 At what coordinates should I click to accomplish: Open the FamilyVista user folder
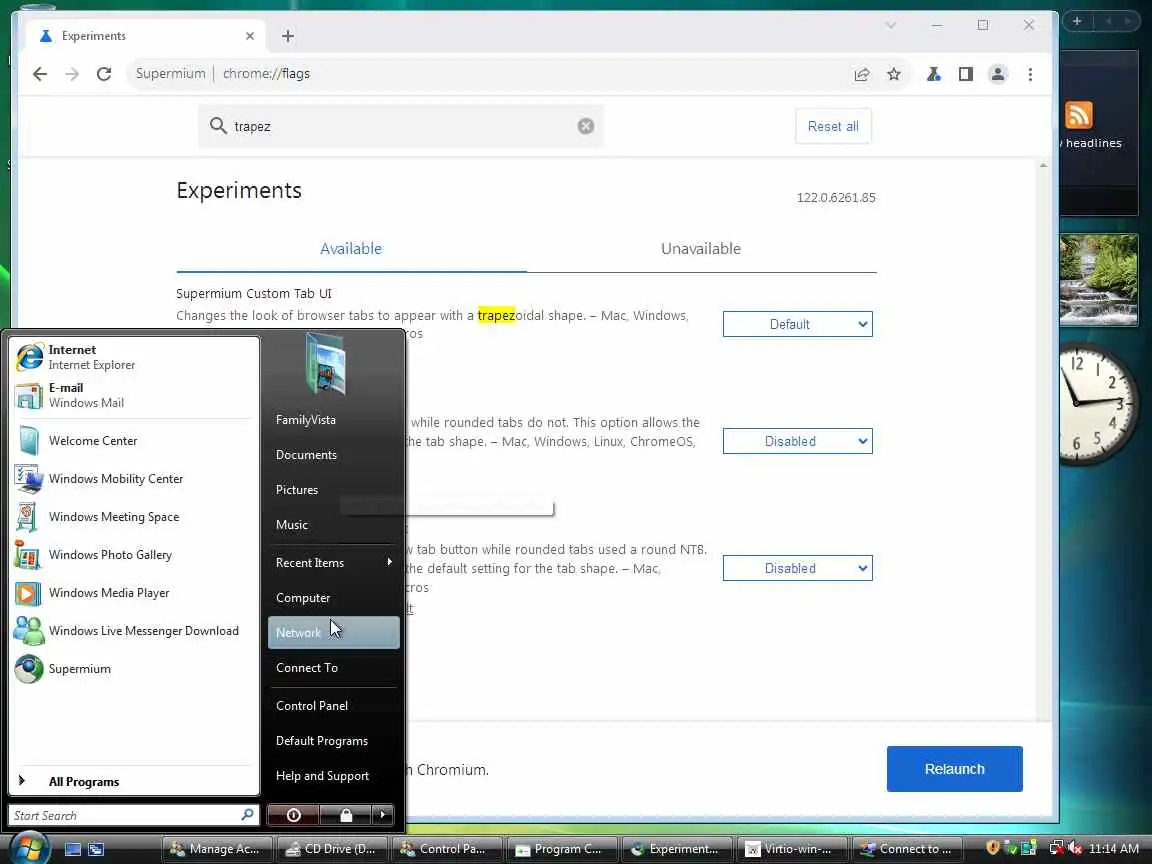point(334,420)
